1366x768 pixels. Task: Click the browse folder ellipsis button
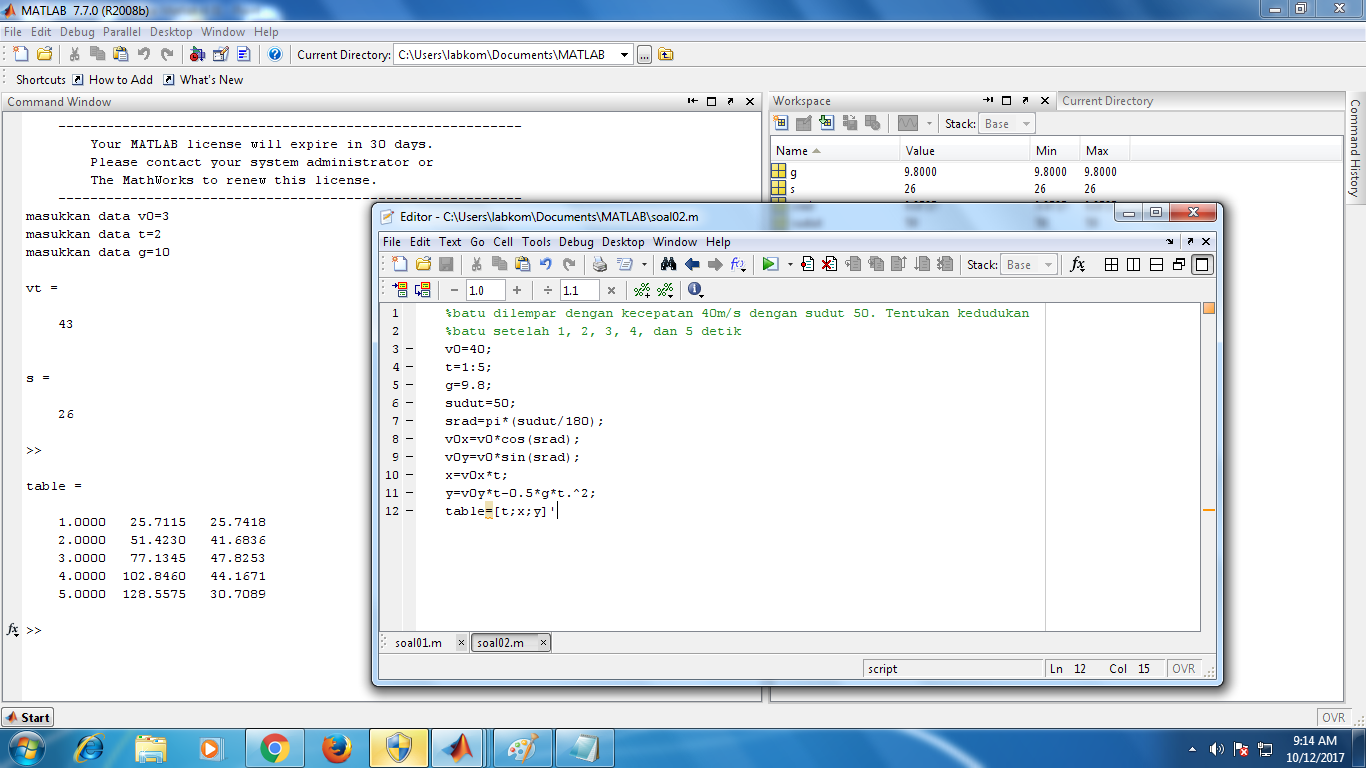[x=644, y=55]
